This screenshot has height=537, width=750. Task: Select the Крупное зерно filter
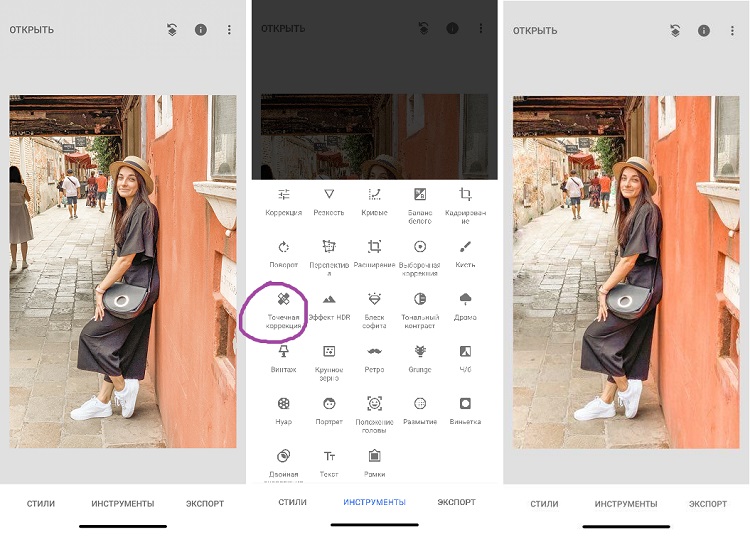(x=329, y=363)
